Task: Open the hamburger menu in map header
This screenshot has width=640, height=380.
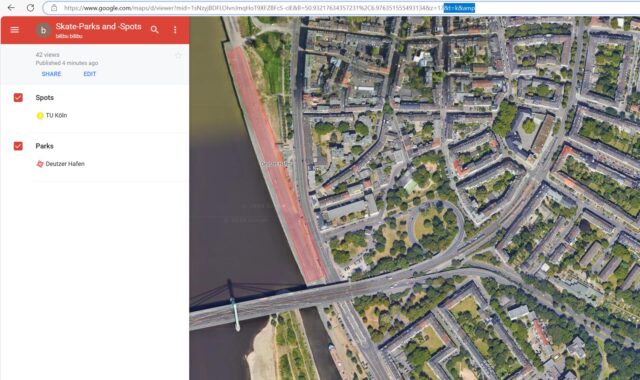Action: (15, 29)
